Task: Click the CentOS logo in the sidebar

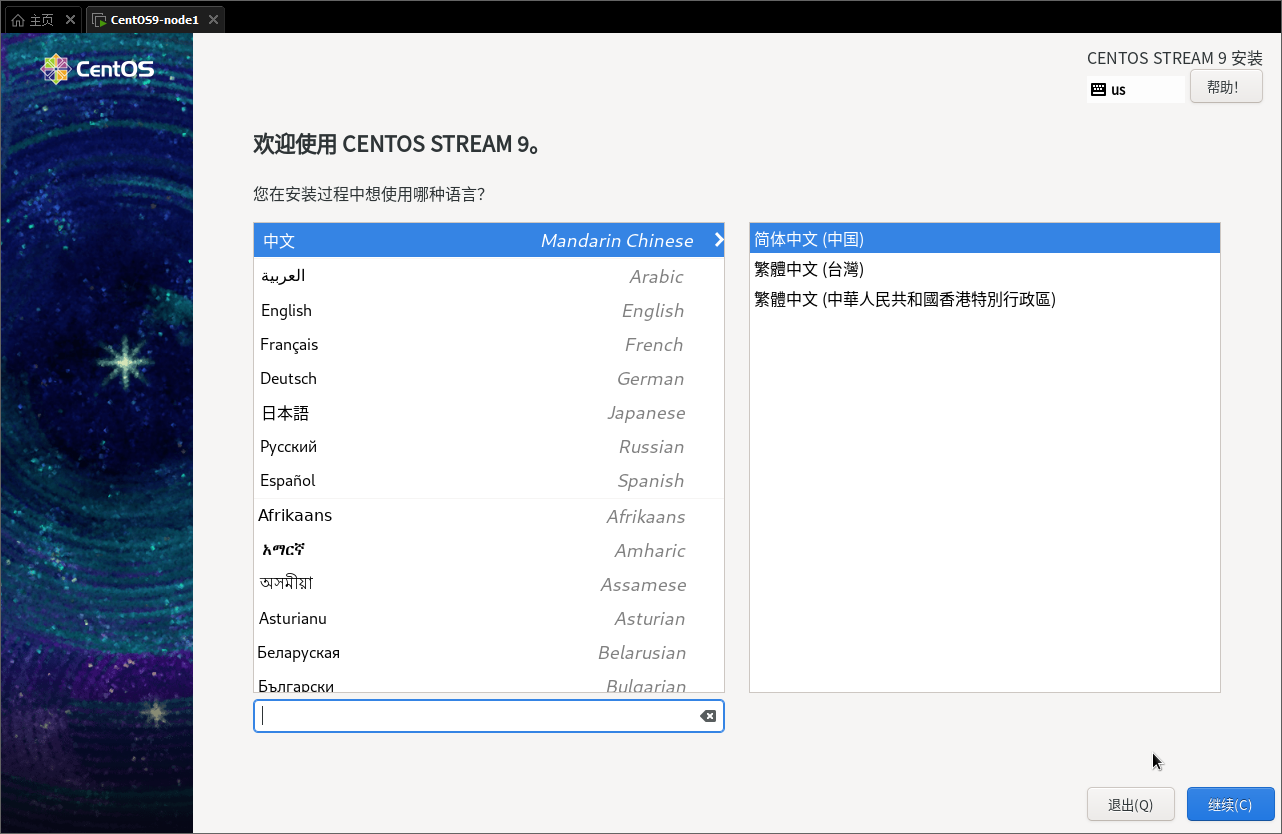Action: [x=97, y=69]
